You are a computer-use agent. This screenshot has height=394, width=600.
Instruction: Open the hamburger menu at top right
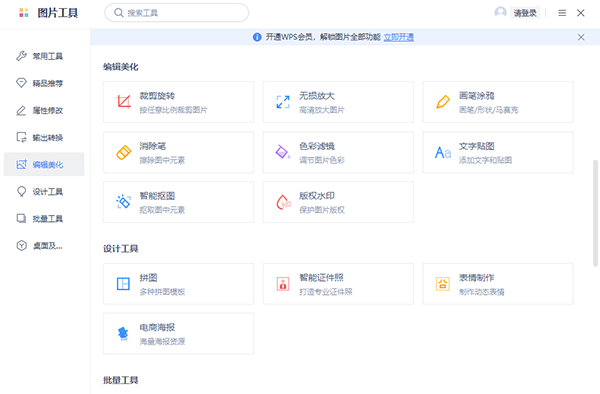tap(562, 13)
